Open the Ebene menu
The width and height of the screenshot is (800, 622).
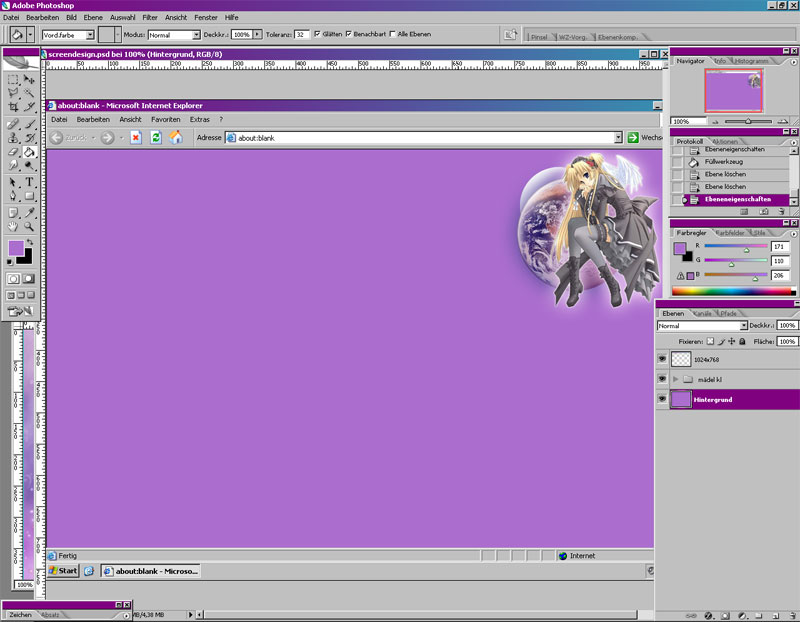tap(93, 17)
